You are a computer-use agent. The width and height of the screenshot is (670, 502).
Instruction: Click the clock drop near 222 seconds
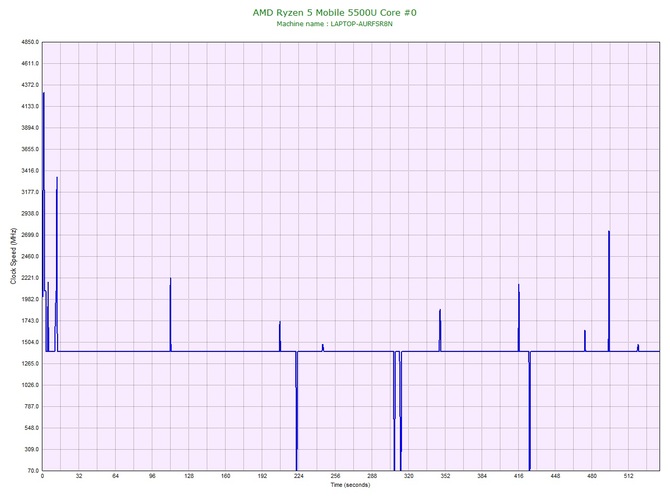(296, 411)
